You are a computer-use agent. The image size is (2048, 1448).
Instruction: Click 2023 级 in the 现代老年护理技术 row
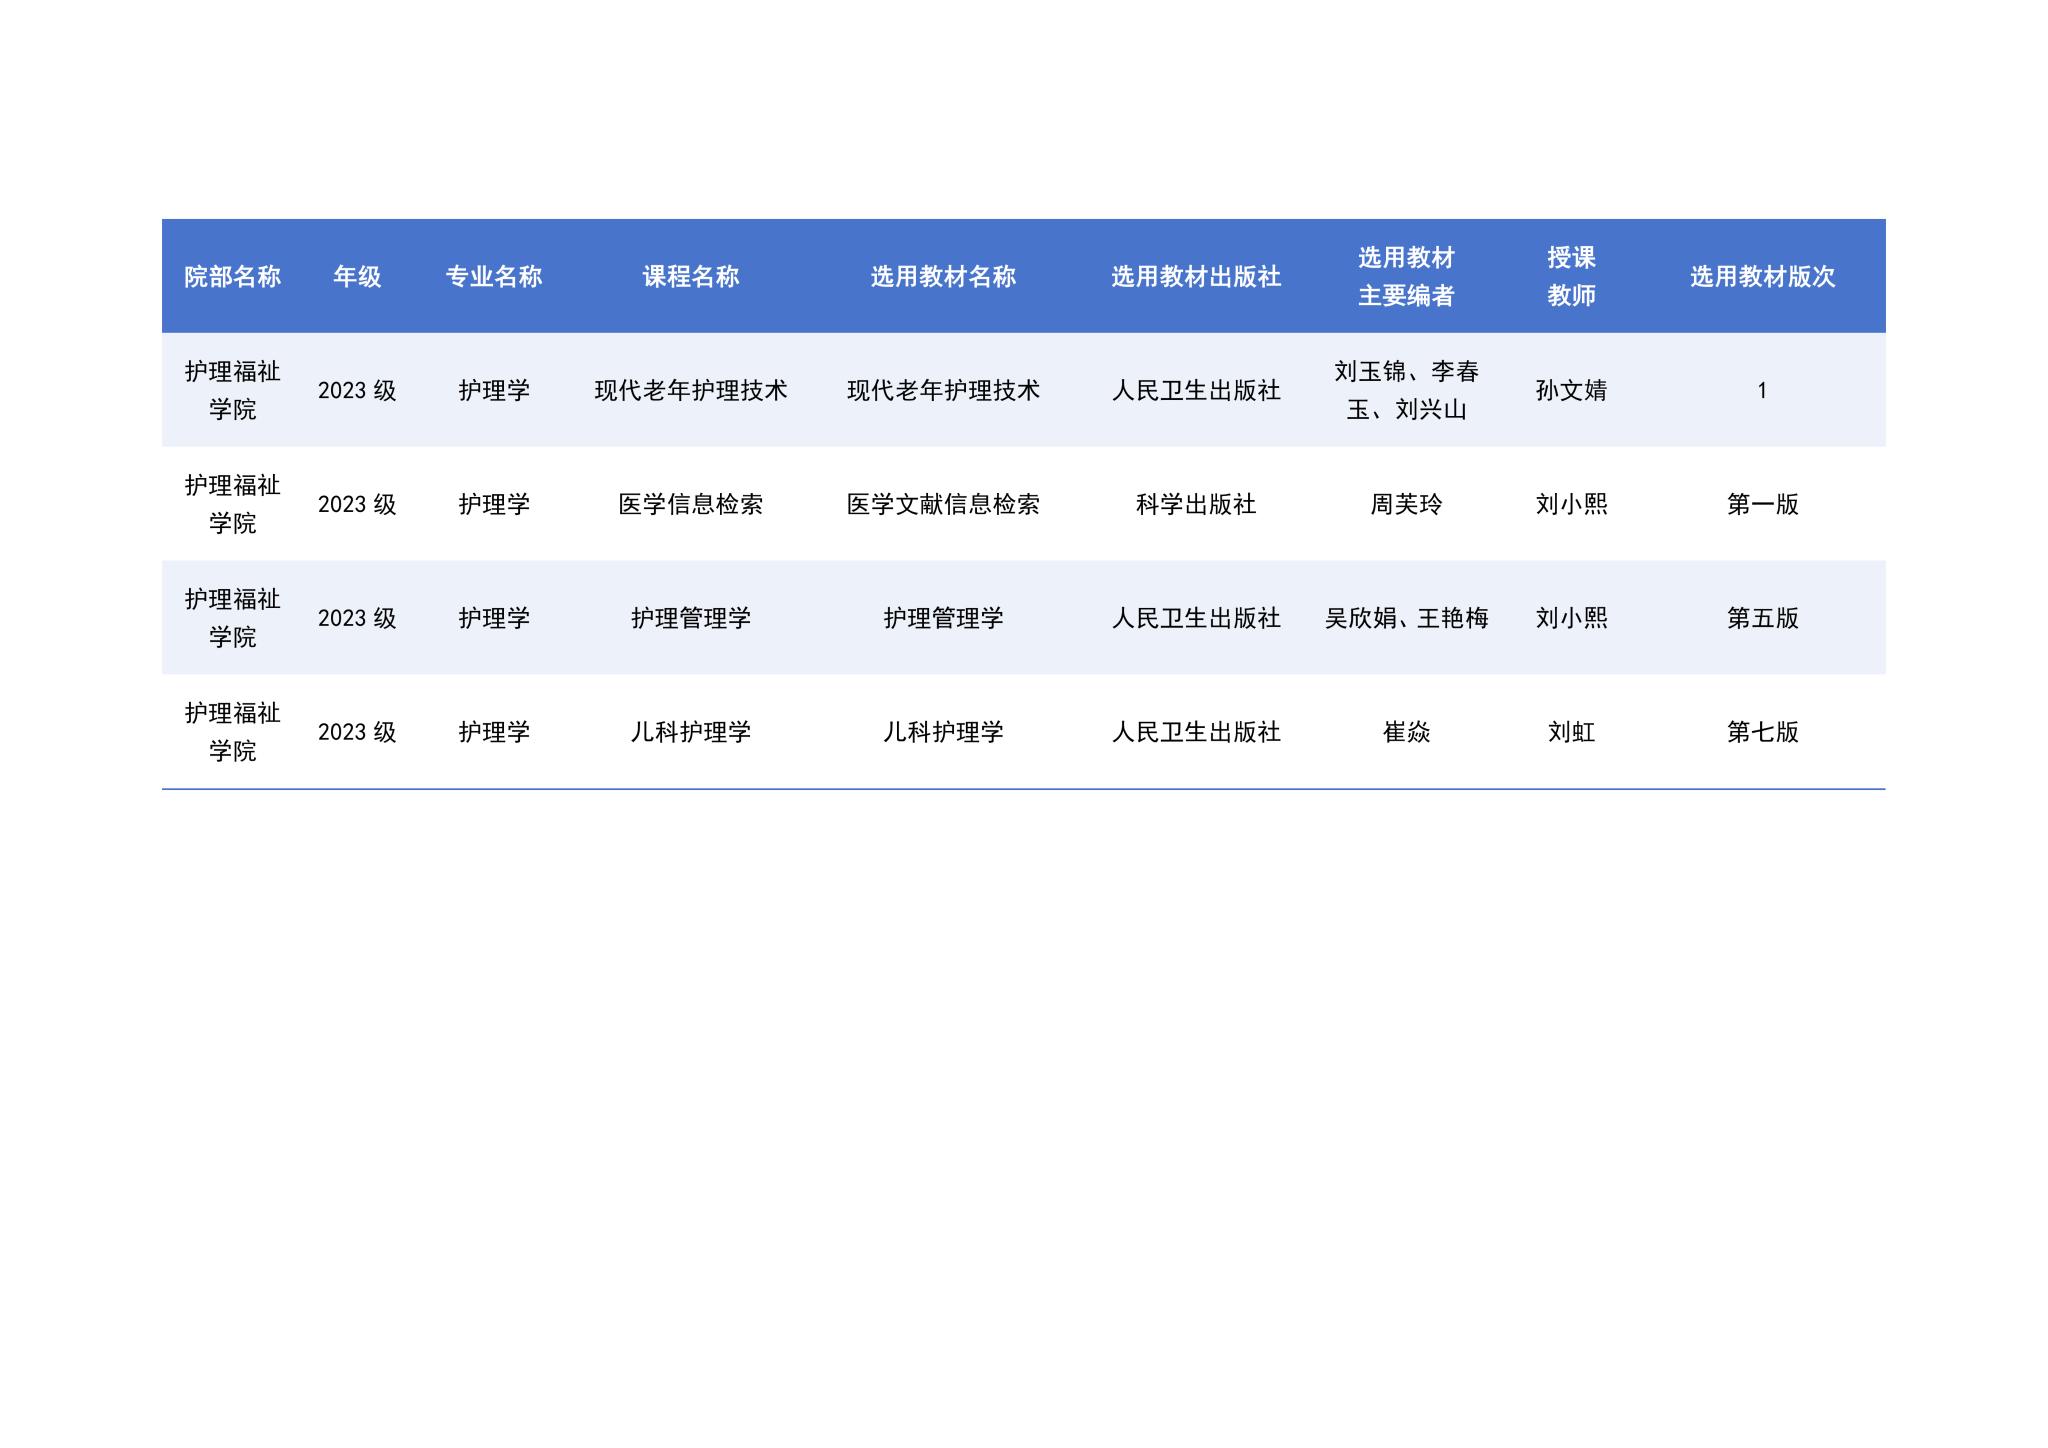(357, 391)
